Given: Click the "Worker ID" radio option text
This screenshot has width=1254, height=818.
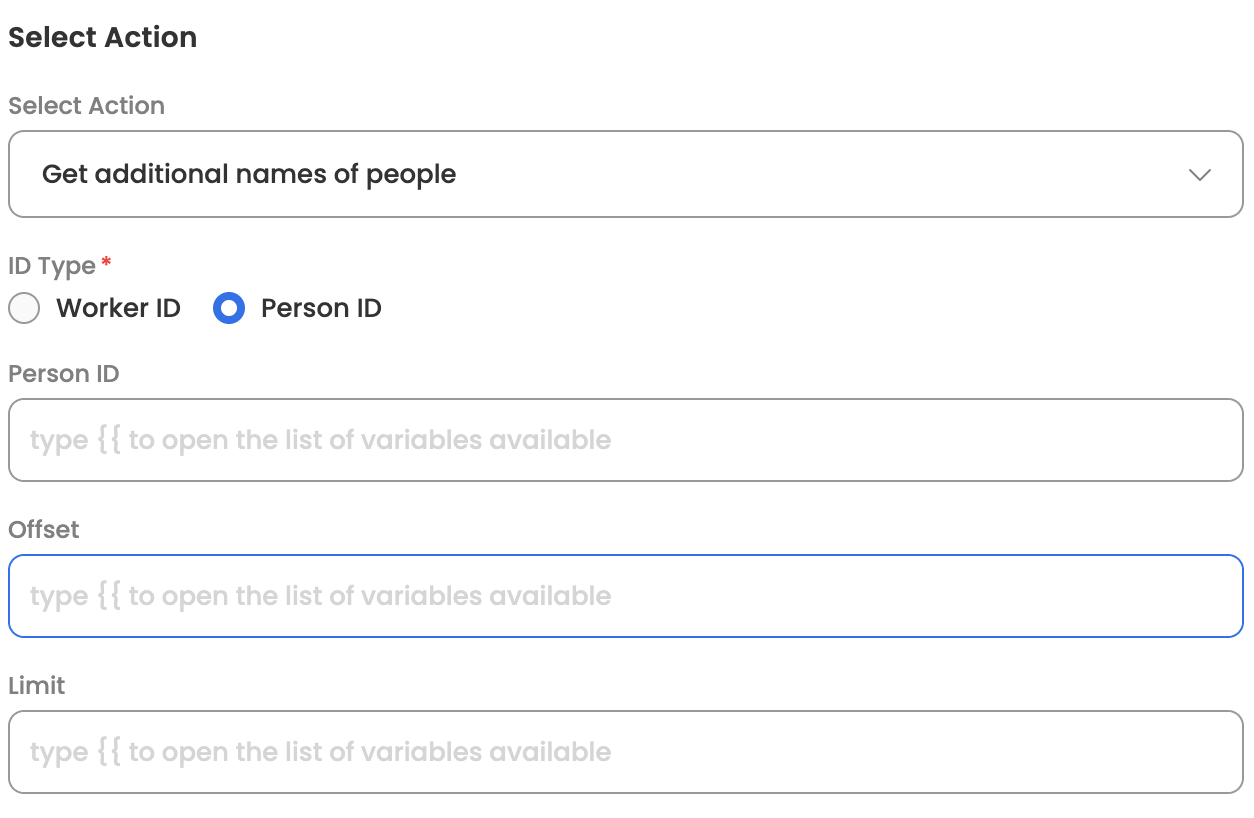Looking at the screenshot, I should (x=118, y=308).
